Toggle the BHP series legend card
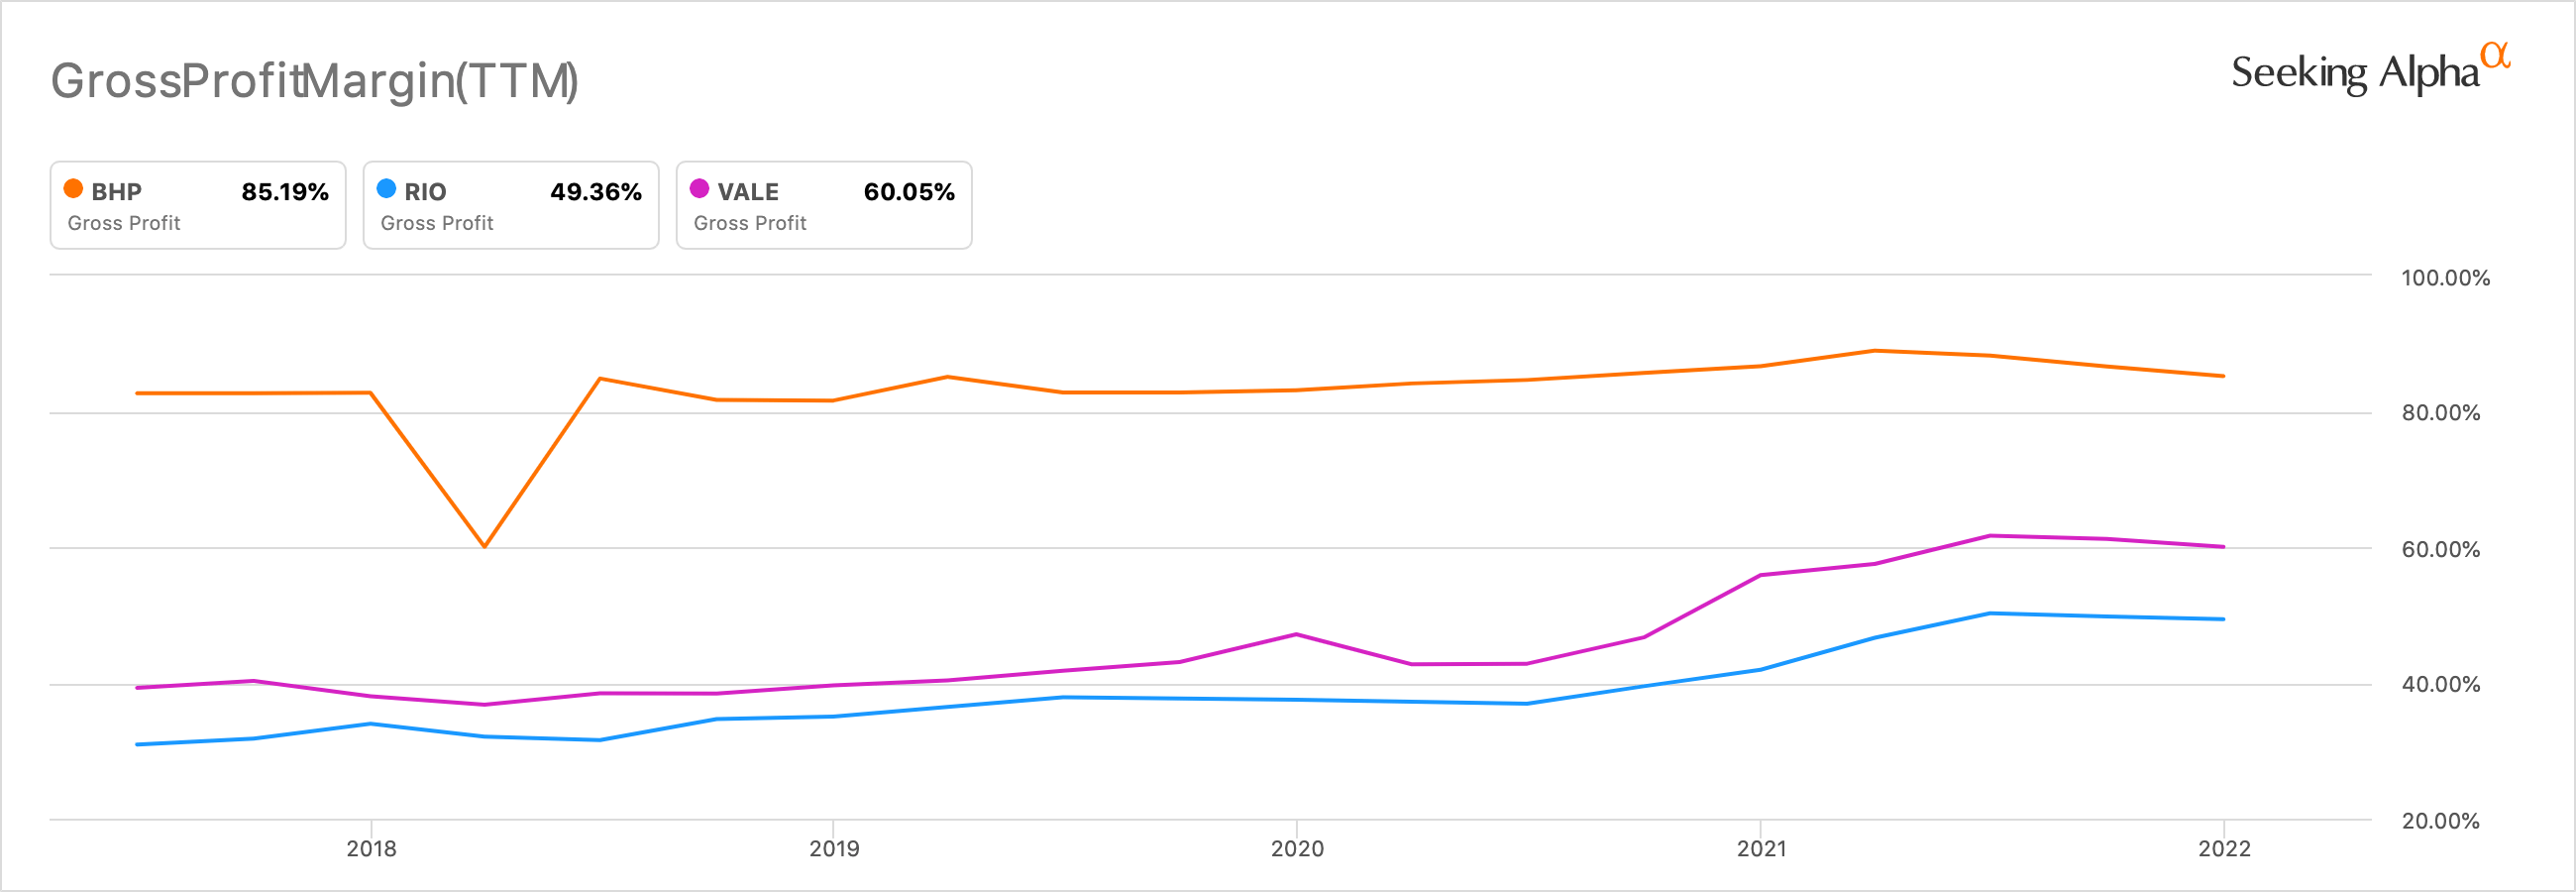This screenshot has width=2576, height=892. point(198,205)
